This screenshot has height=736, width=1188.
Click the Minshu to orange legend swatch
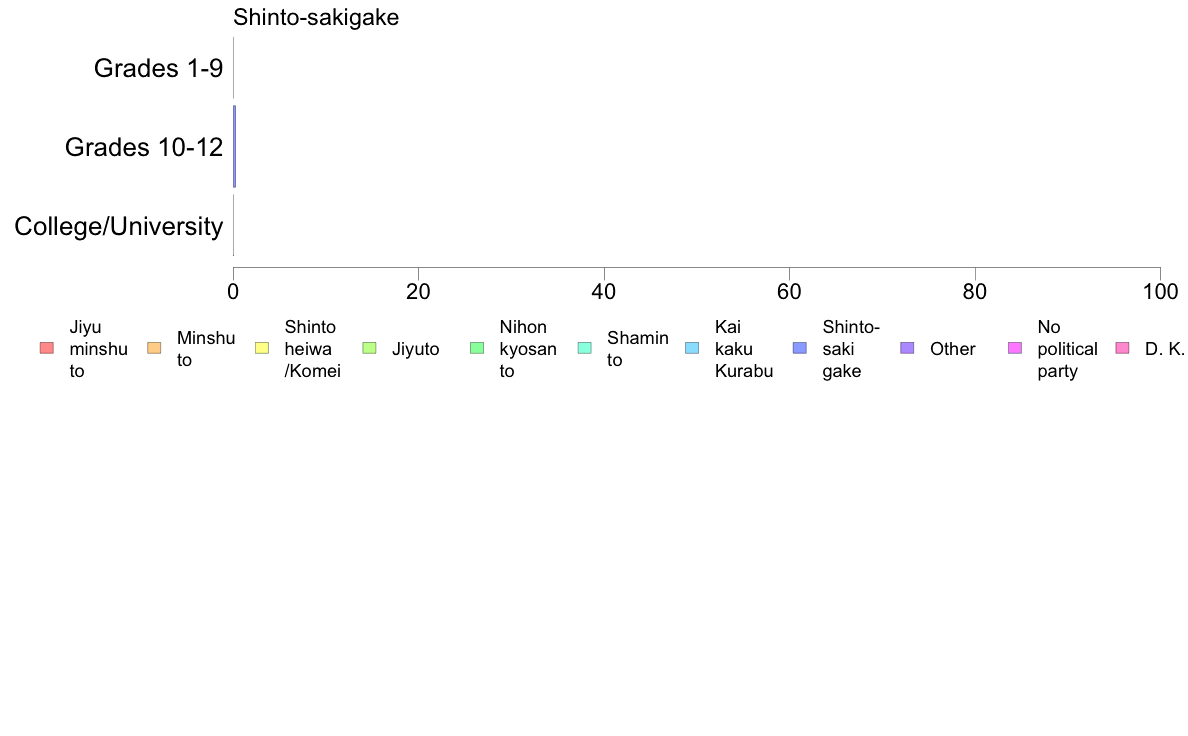point(155,349)
